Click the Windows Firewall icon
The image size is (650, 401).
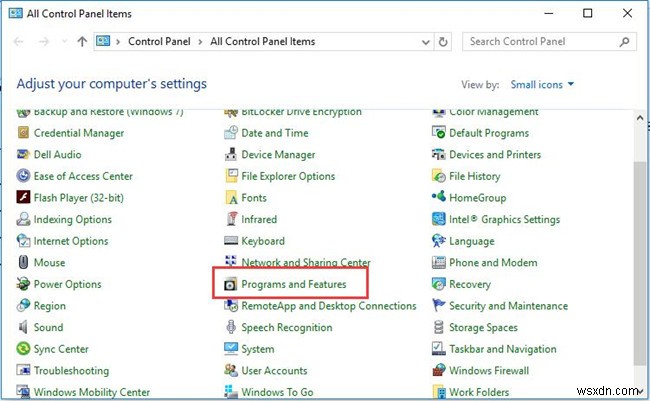coord(439,370)
